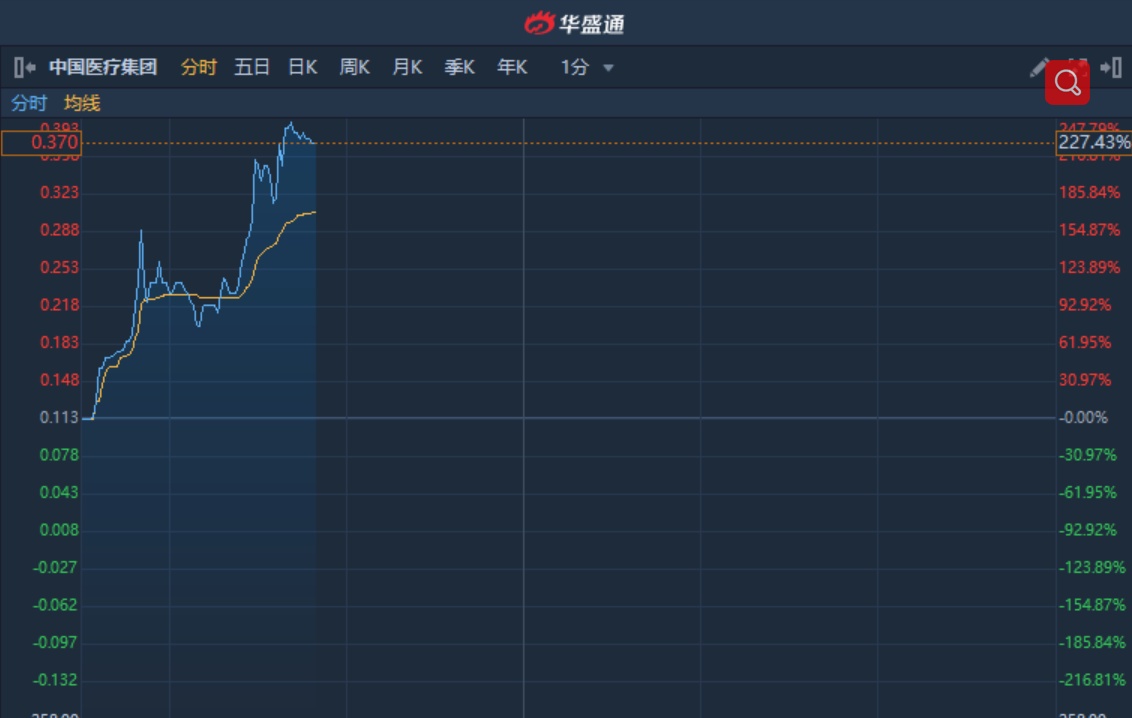Click the 227.43% change percentage label
Viewport: 1132px width, 718px height.
coord(1094,143)
